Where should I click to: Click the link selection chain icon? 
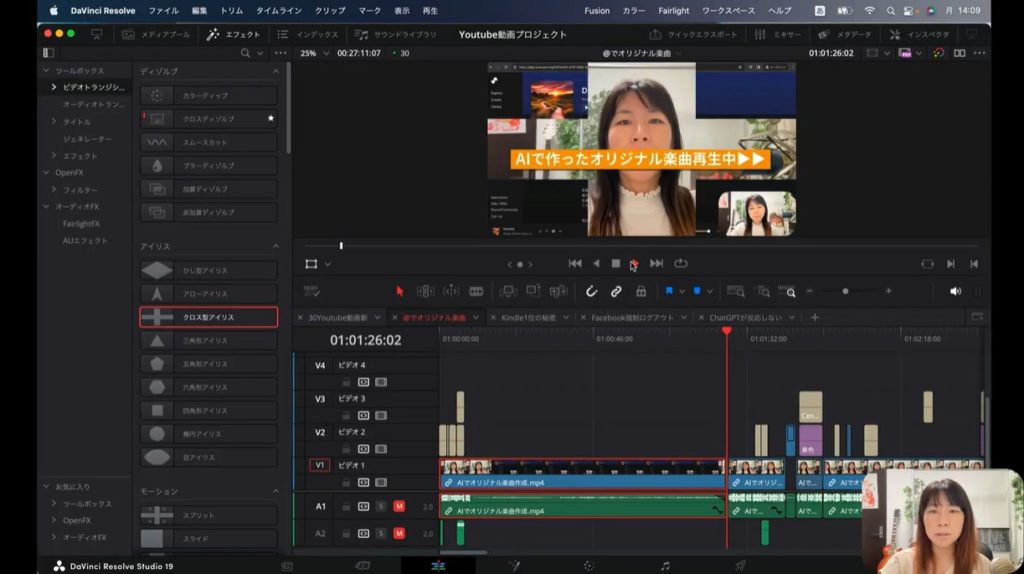pos(616,291)
